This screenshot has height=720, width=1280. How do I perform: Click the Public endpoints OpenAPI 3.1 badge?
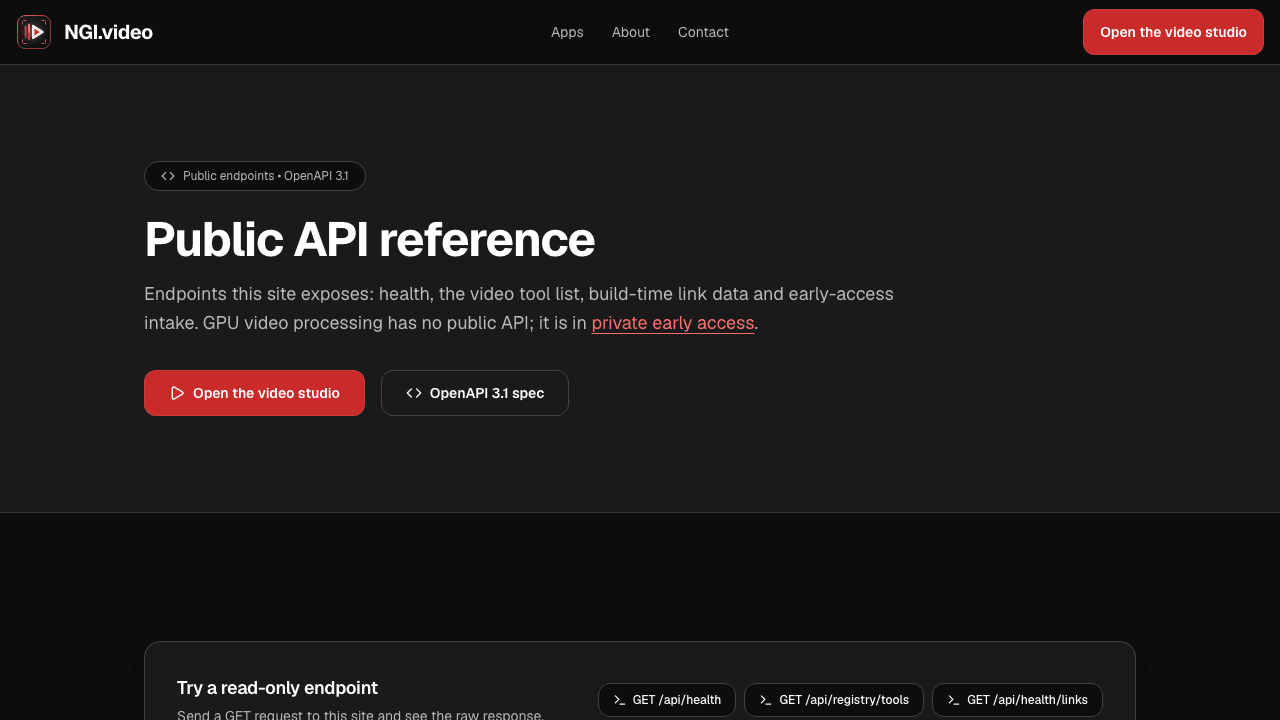[x=255, y=176]
